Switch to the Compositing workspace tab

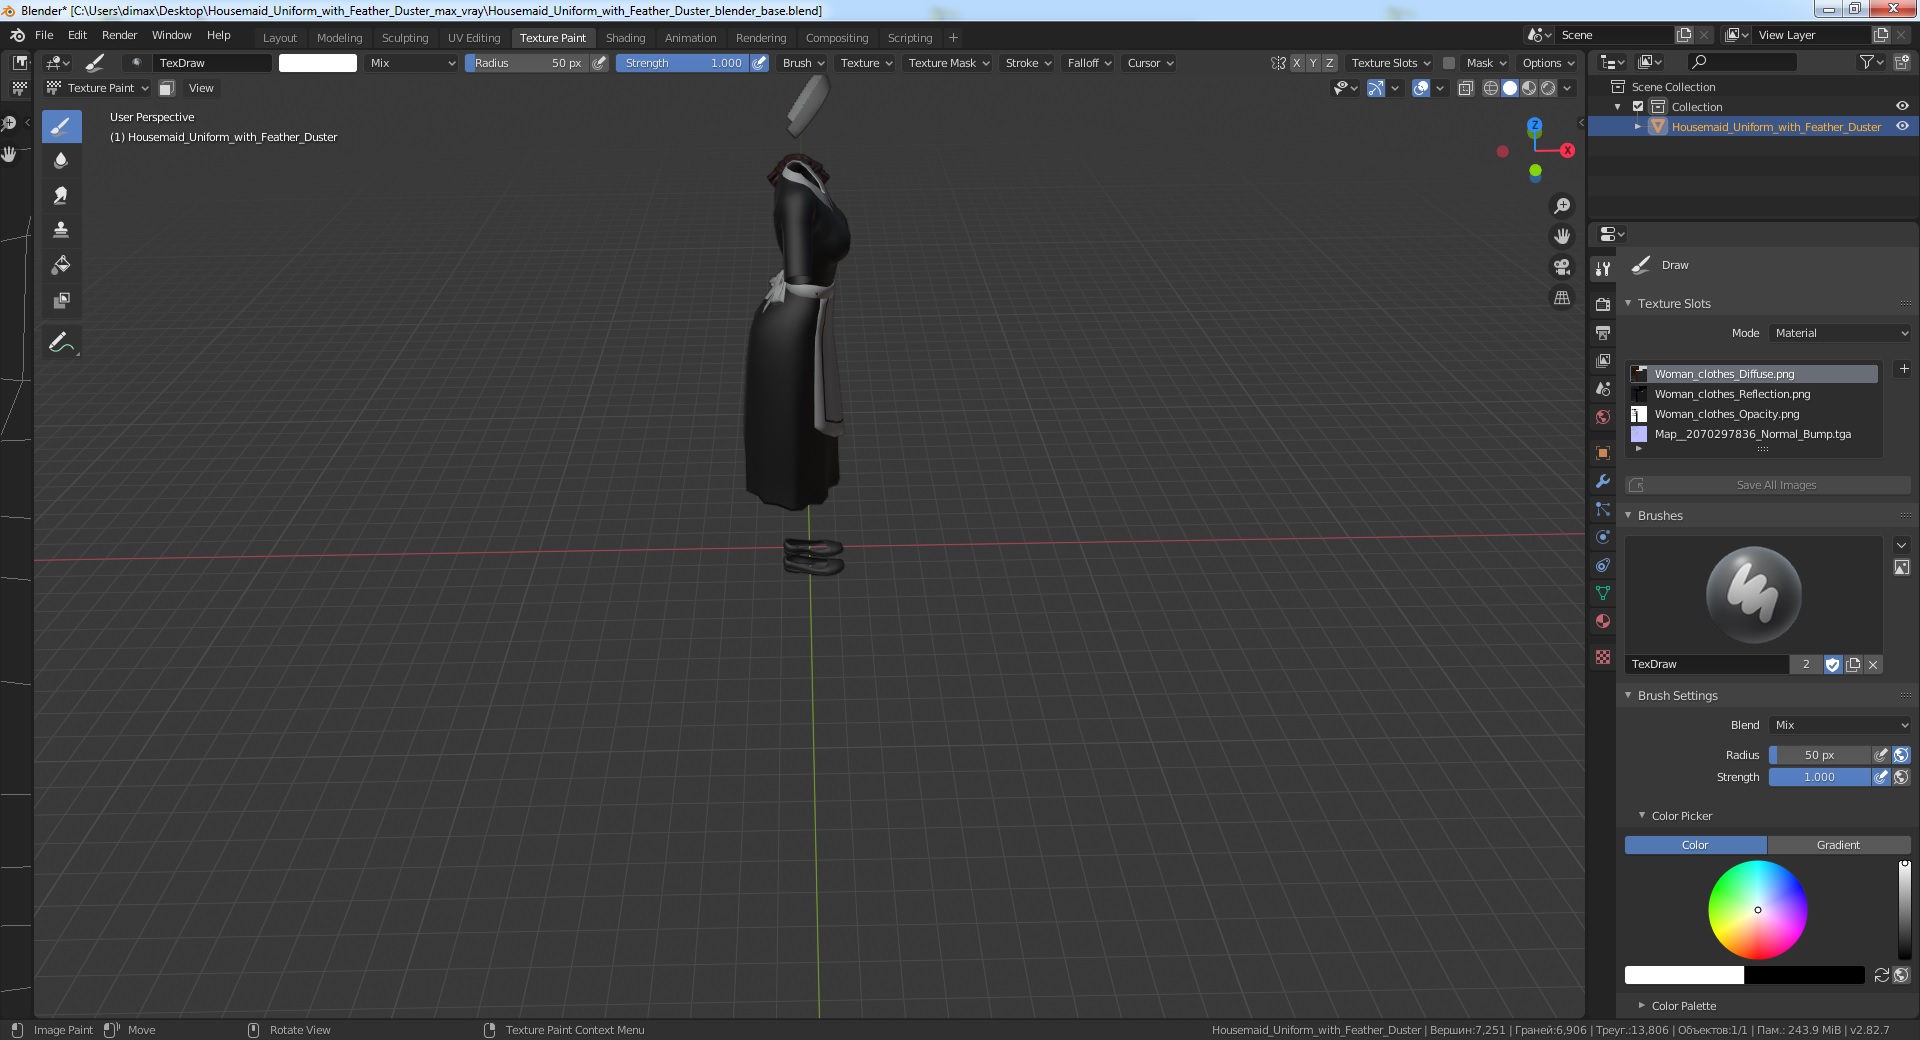click(837, 38)
